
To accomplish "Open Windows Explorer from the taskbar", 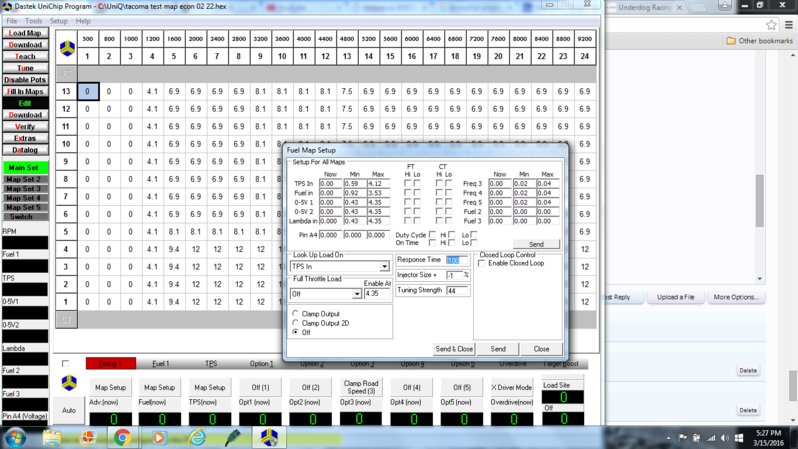I will (x=51, y=438).
